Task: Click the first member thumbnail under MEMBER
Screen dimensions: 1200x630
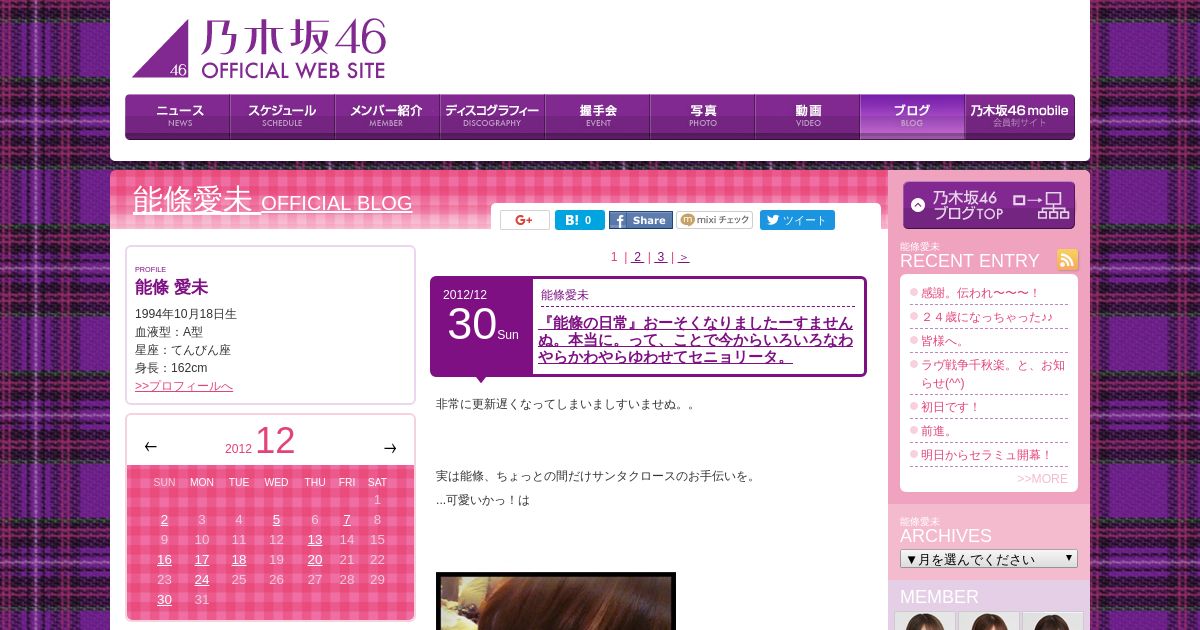Action: click(925, 621)
